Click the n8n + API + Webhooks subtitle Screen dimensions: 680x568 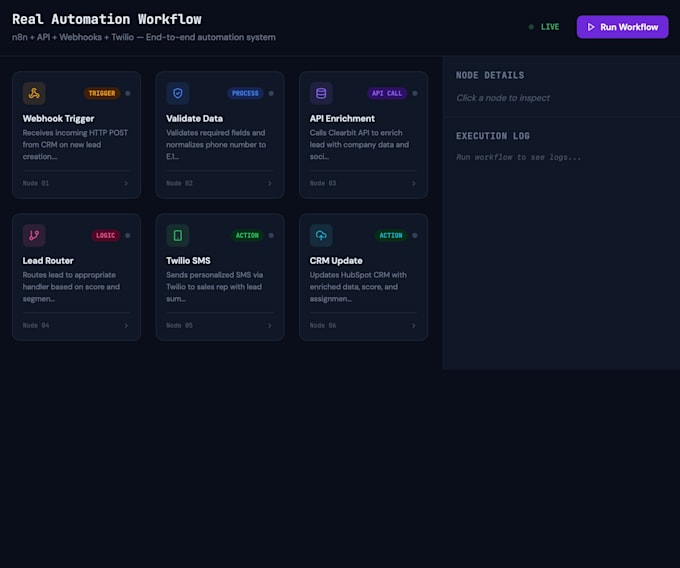click(x=144, y=37)
